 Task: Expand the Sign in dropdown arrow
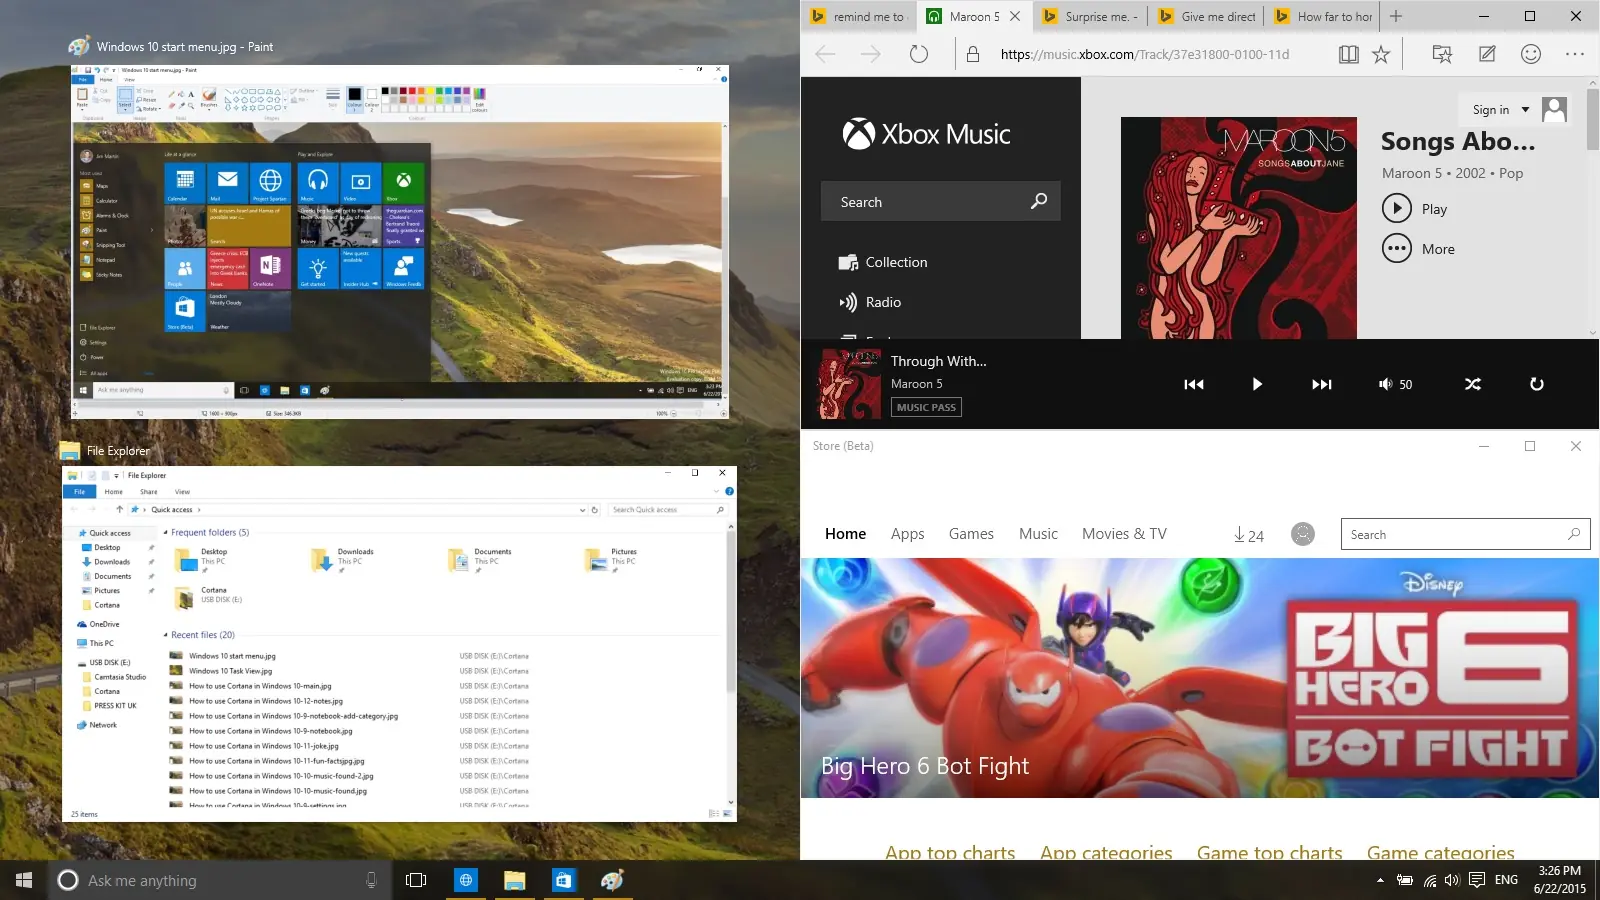tap(1526, 110)
